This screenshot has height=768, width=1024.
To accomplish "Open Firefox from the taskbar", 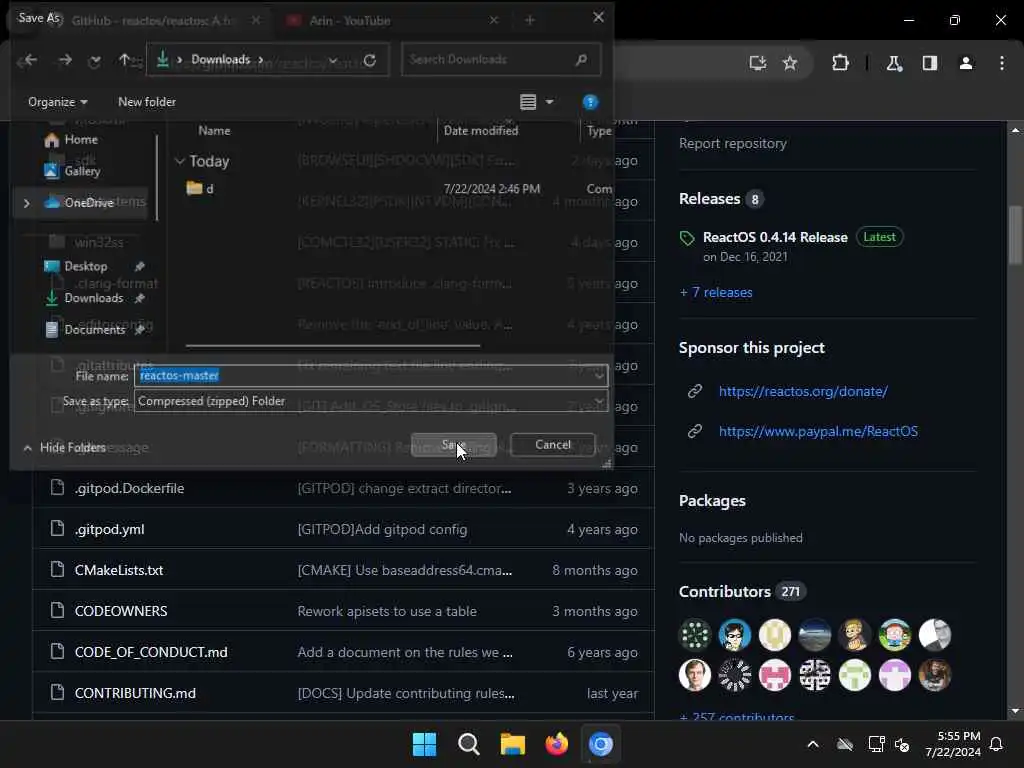I will (x=556, y=744).
